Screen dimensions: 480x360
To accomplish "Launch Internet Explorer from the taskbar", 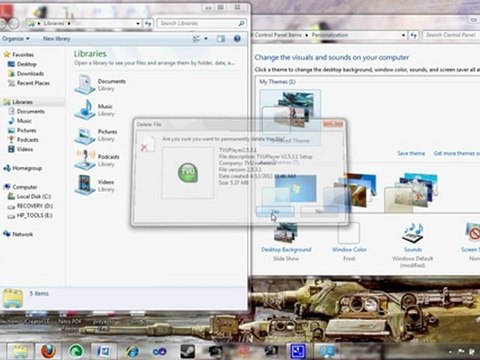I will 132,351.
